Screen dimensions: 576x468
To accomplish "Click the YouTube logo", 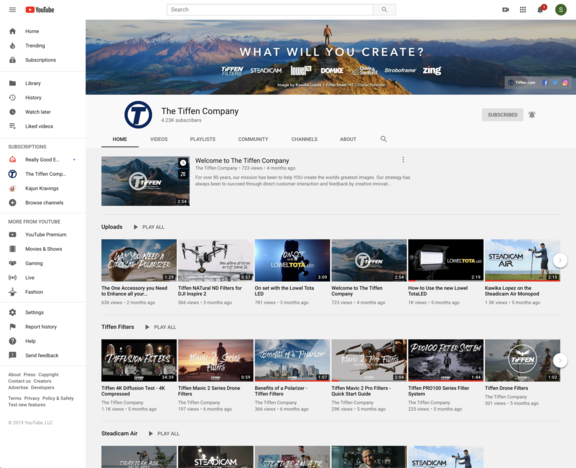I will click(x=40, y=10).
